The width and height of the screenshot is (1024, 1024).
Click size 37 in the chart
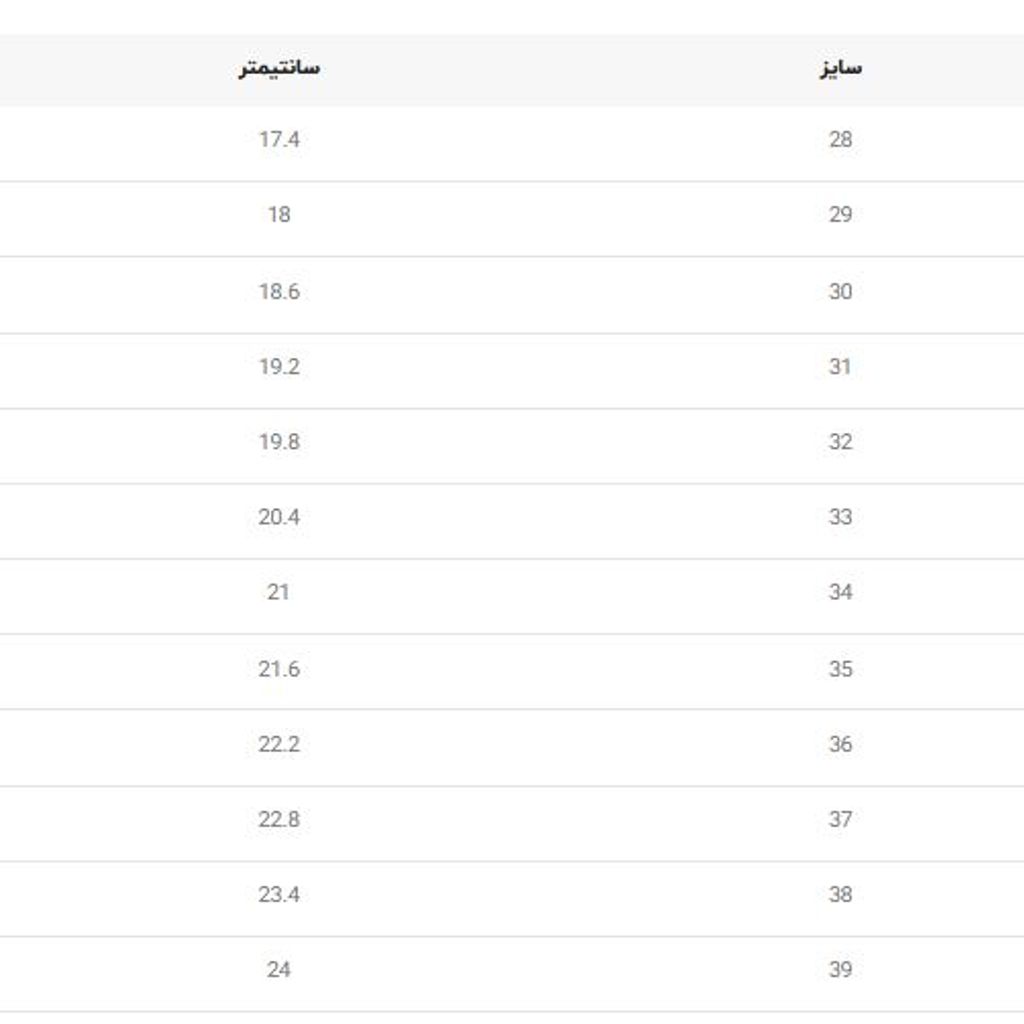tap(840, 819)
